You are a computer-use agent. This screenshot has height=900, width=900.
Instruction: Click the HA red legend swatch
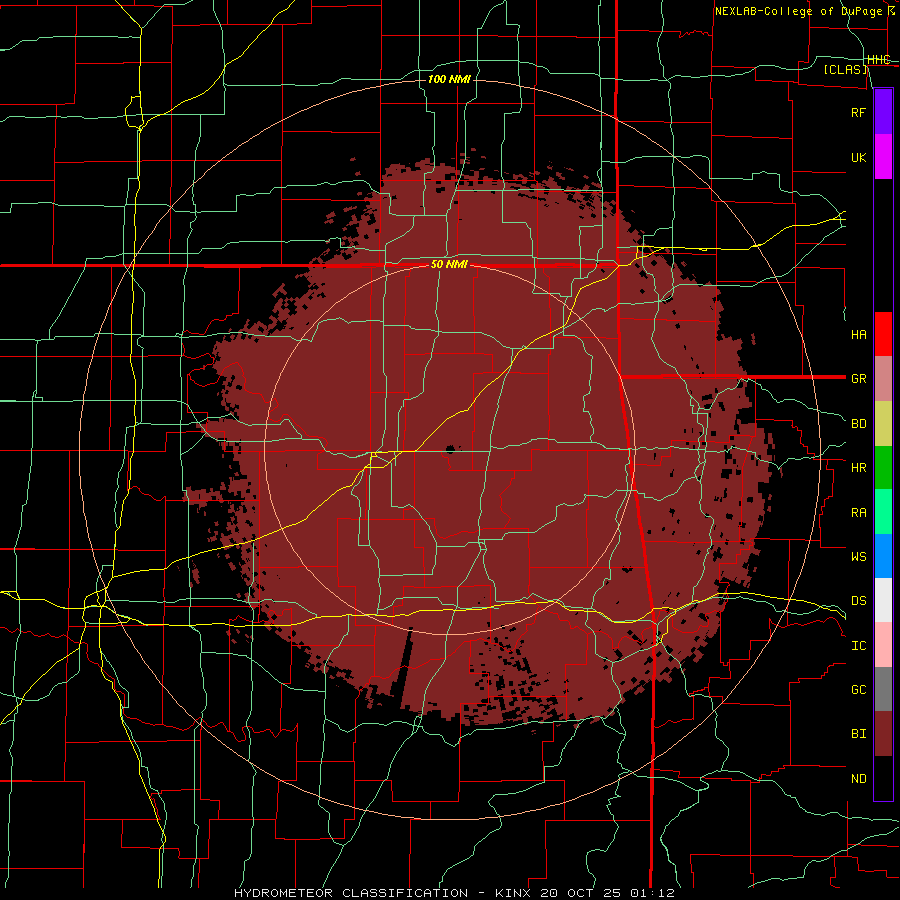click(883, 334)
